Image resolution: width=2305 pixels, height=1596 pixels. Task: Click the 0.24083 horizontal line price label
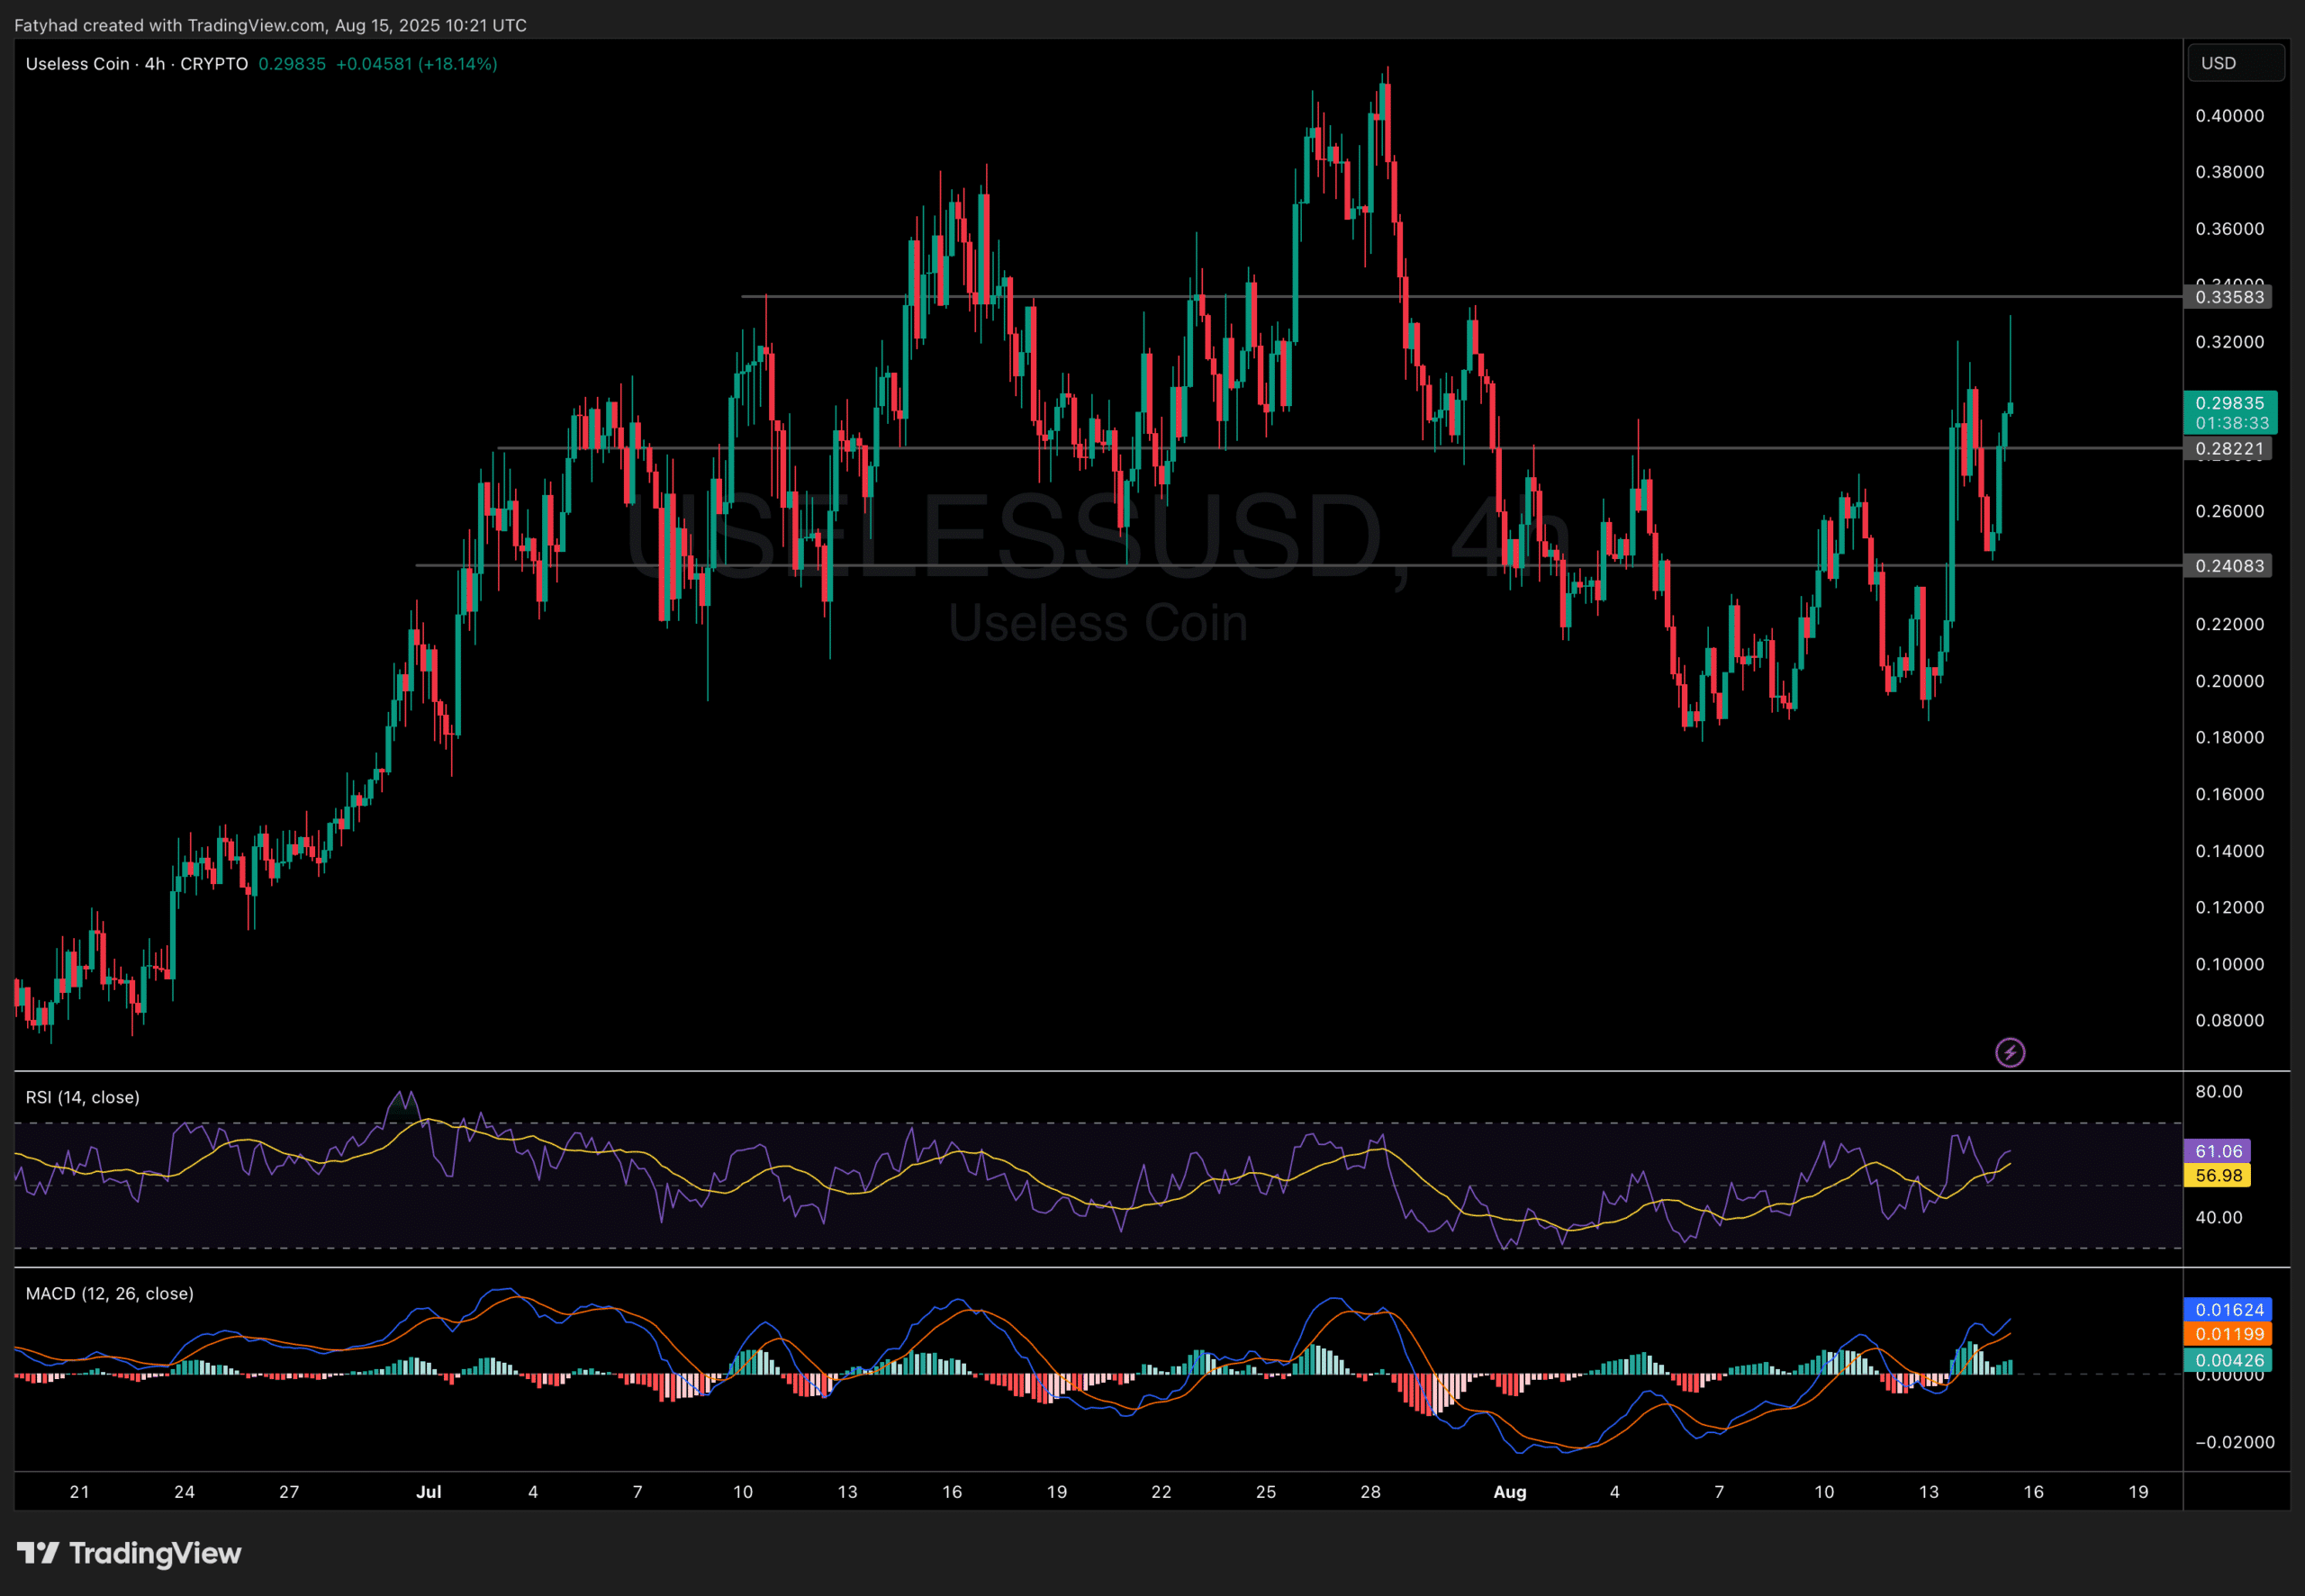coord(2229,566)
